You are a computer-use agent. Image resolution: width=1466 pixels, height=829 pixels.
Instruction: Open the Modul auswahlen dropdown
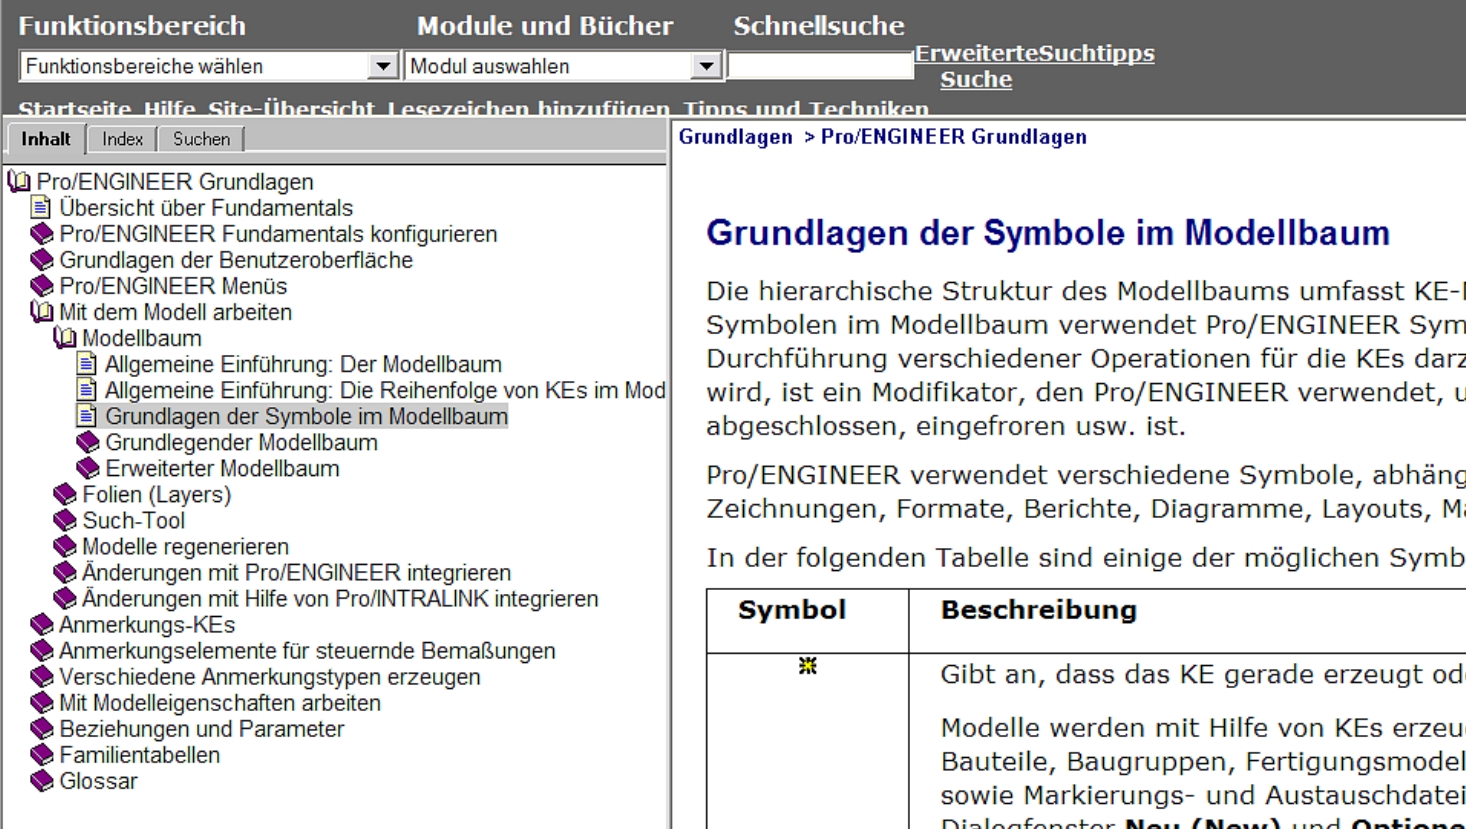(x=563, y=66)
